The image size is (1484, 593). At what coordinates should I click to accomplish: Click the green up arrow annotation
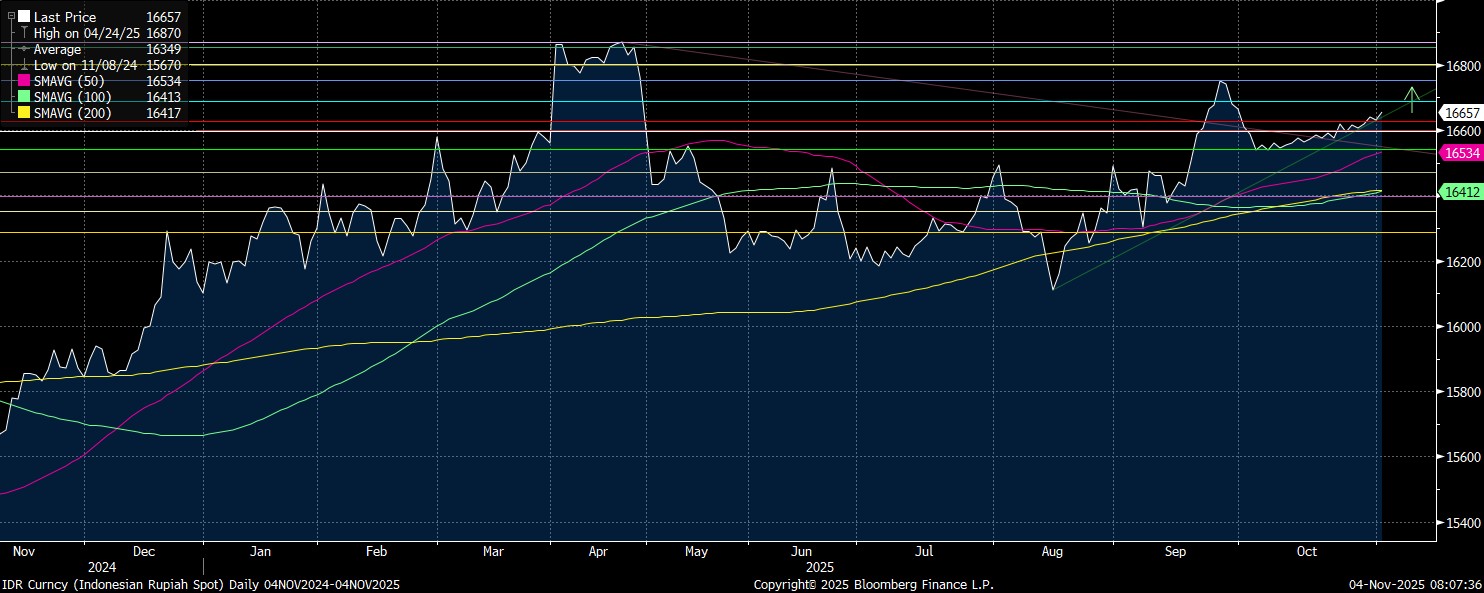point(1411,99)
